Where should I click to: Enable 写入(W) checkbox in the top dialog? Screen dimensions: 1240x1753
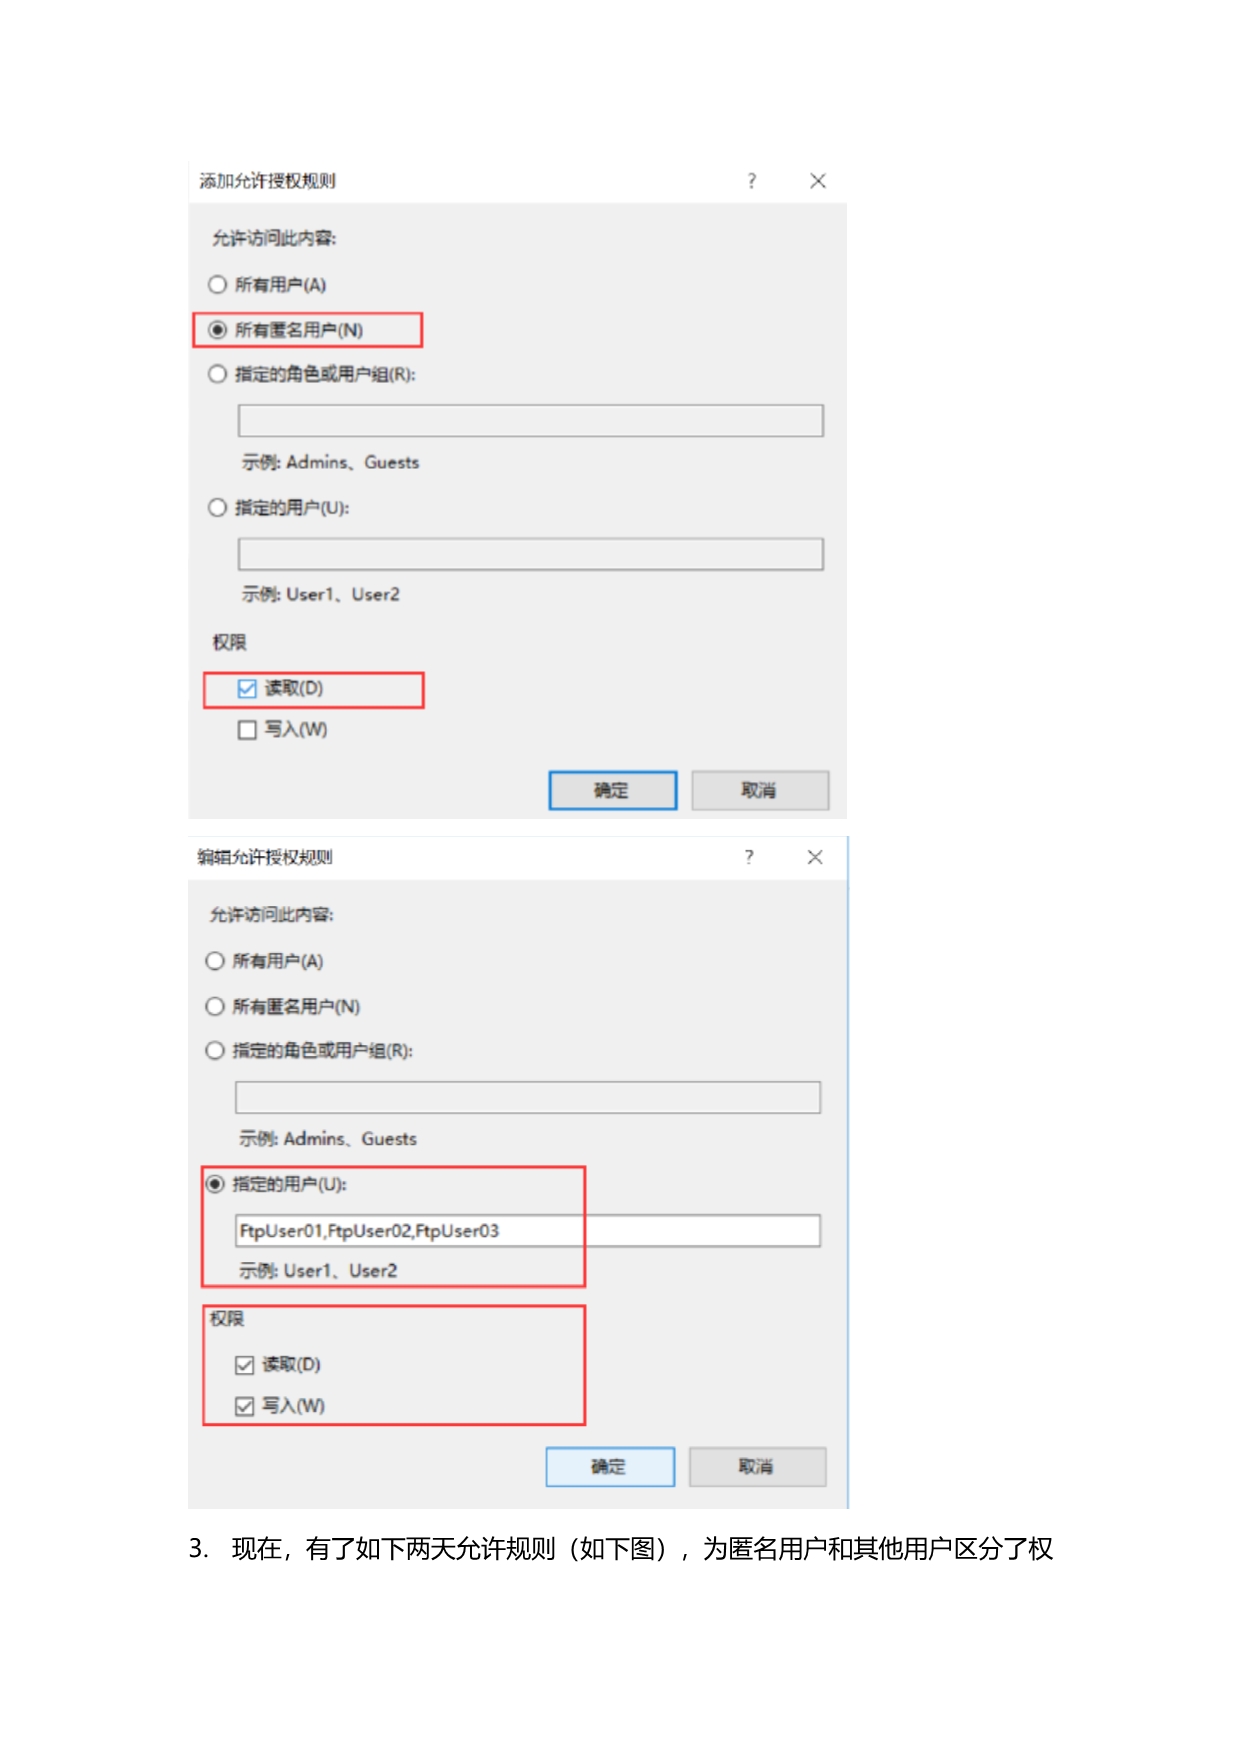(x=247, y=730)
